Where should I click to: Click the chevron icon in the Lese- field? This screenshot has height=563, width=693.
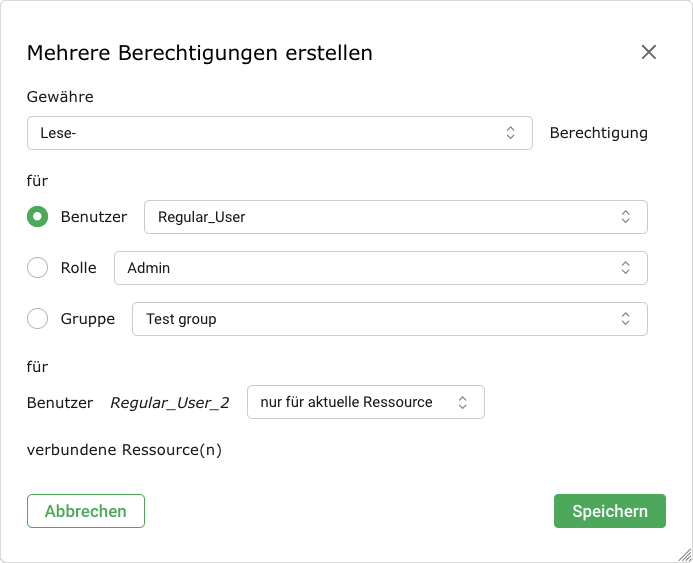[x=510, y=133]
